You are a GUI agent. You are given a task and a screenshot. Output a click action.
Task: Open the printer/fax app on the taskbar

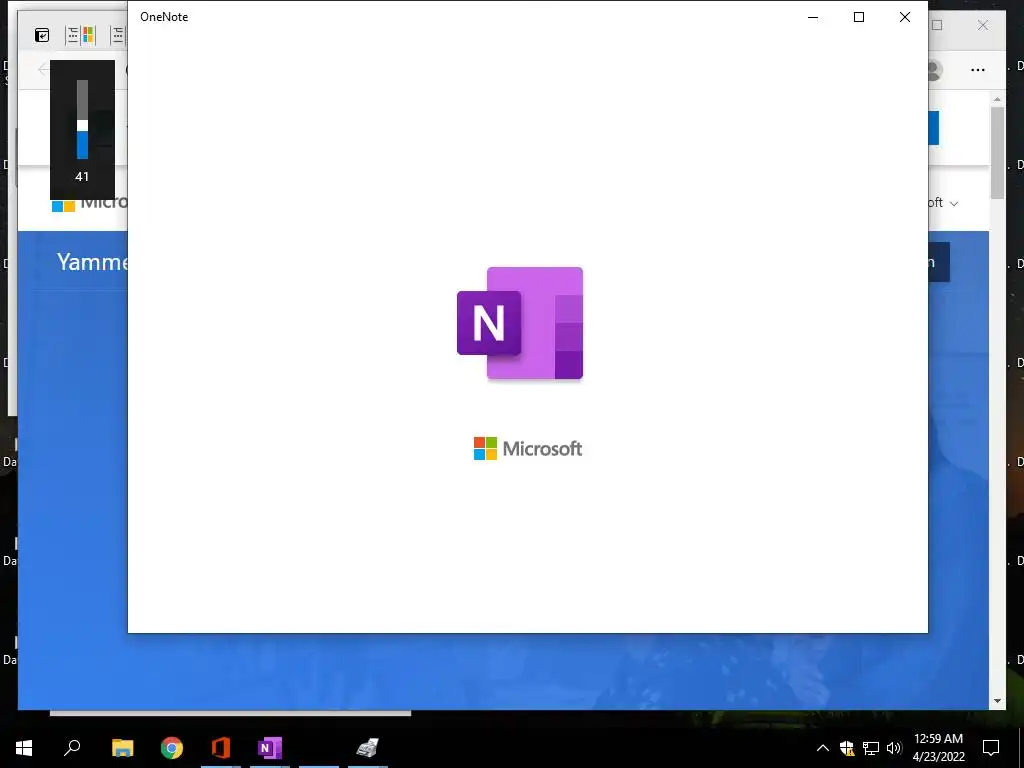368,747
